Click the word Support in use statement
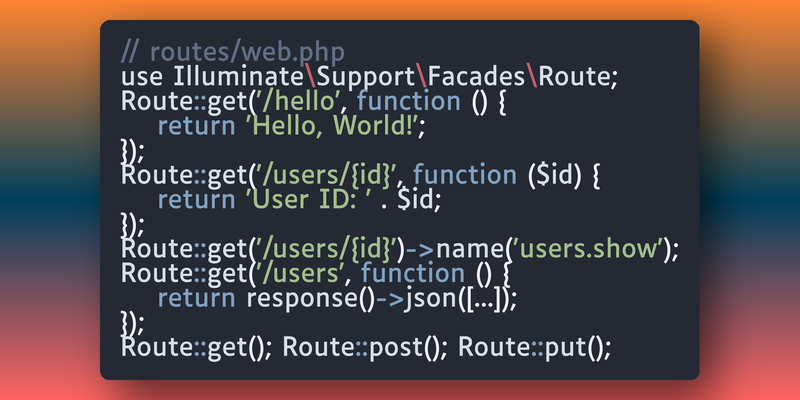Viewport: 800px width, 400px height. click(x=366, y=78)
